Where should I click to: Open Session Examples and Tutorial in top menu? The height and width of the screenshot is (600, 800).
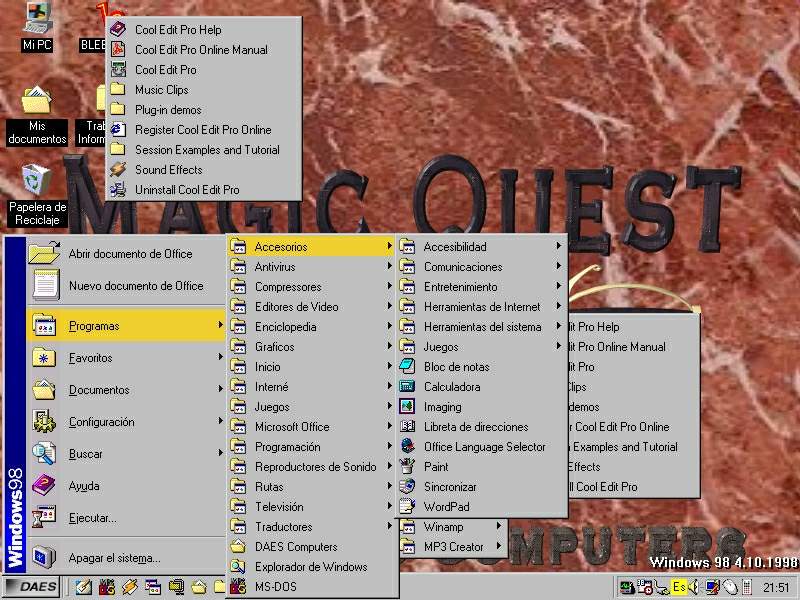coord(204,149)
